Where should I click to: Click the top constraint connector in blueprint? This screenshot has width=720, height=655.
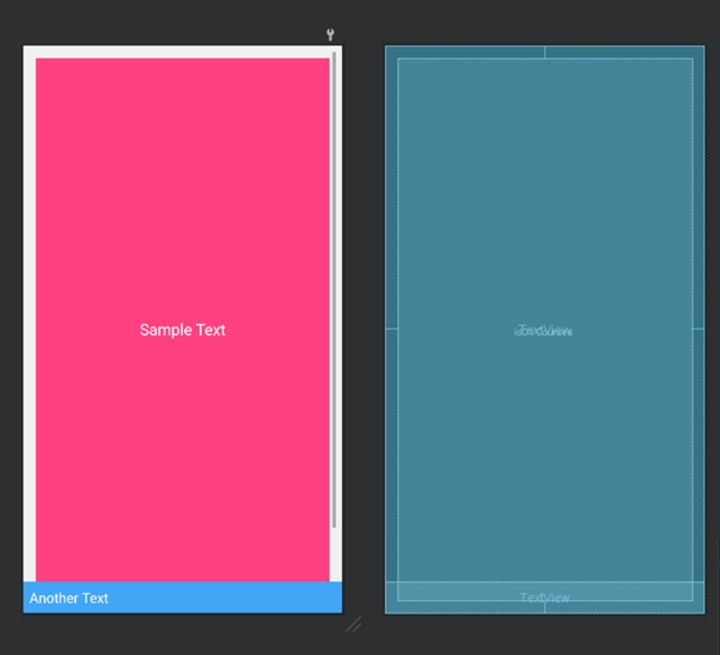point(545,52)
